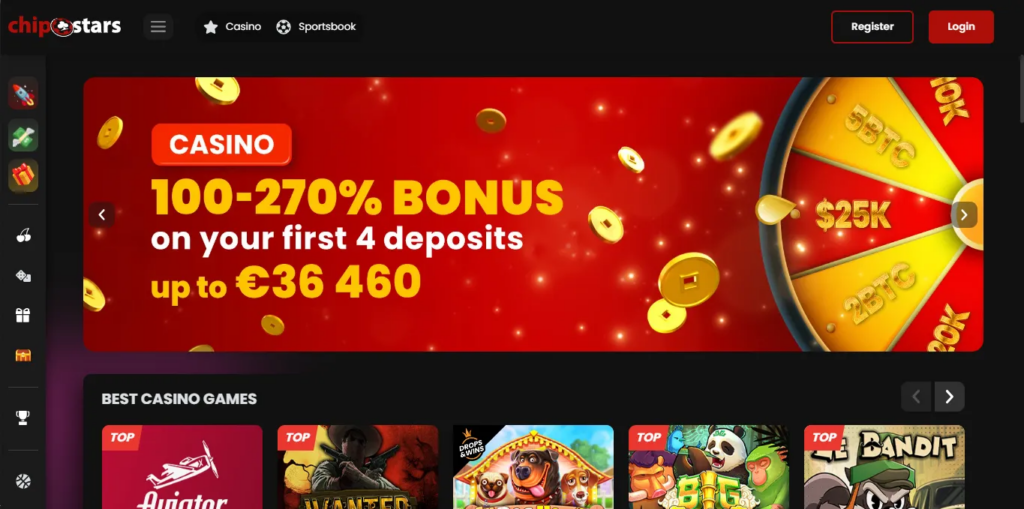Click the basketball sports sidebar icon

[23, 482]
